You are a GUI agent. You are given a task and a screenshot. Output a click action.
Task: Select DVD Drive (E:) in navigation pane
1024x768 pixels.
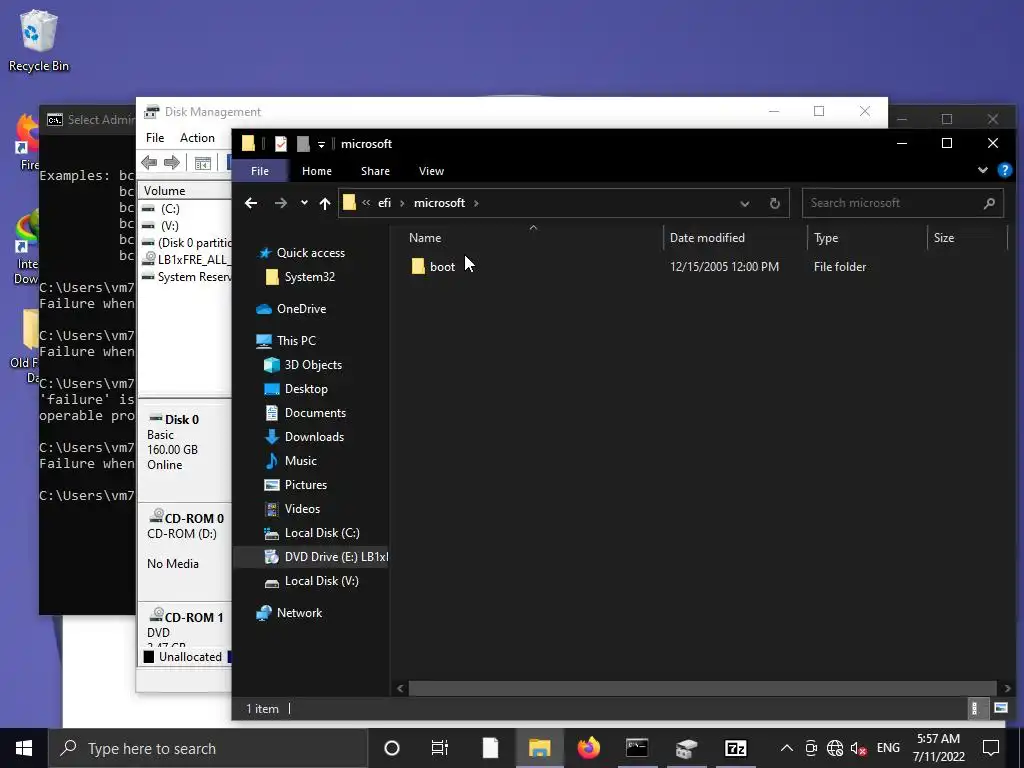(x=326, y=557)
